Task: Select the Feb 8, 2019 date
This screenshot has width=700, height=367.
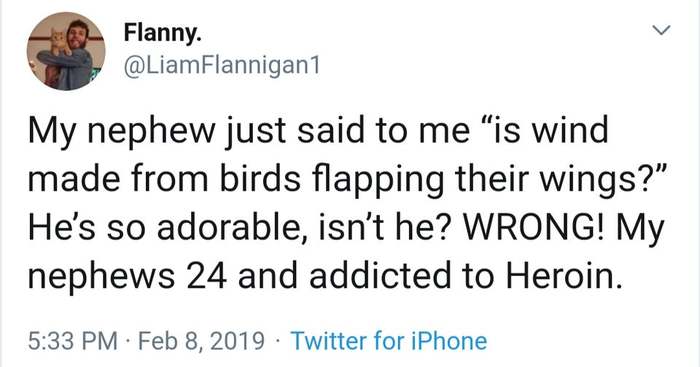Action: pos(201,342)
